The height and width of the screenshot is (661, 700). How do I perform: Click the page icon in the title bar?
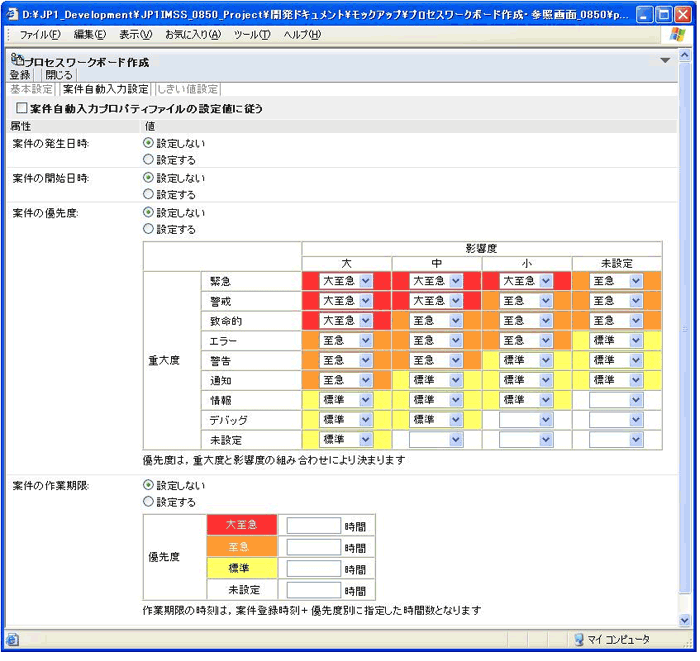tap(12, 14)
